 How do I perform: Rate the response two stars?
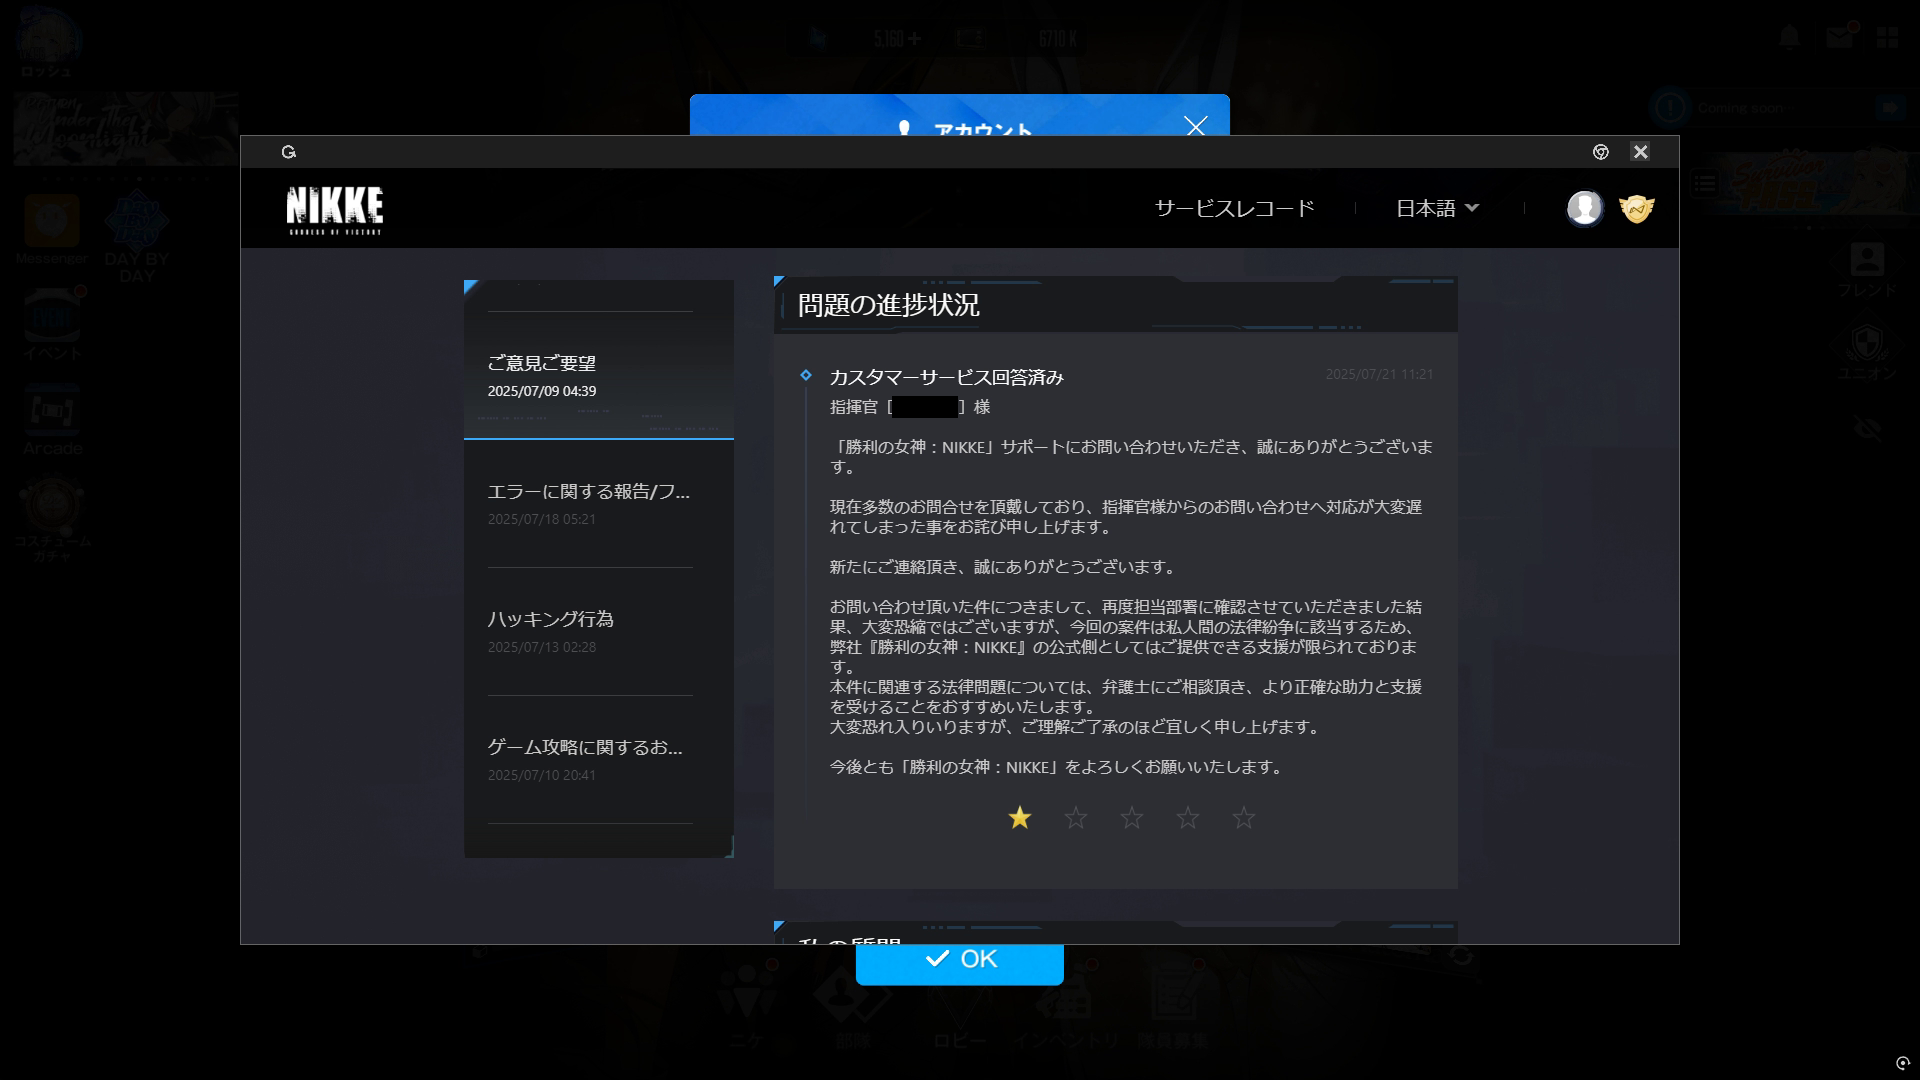[1075, 818]
